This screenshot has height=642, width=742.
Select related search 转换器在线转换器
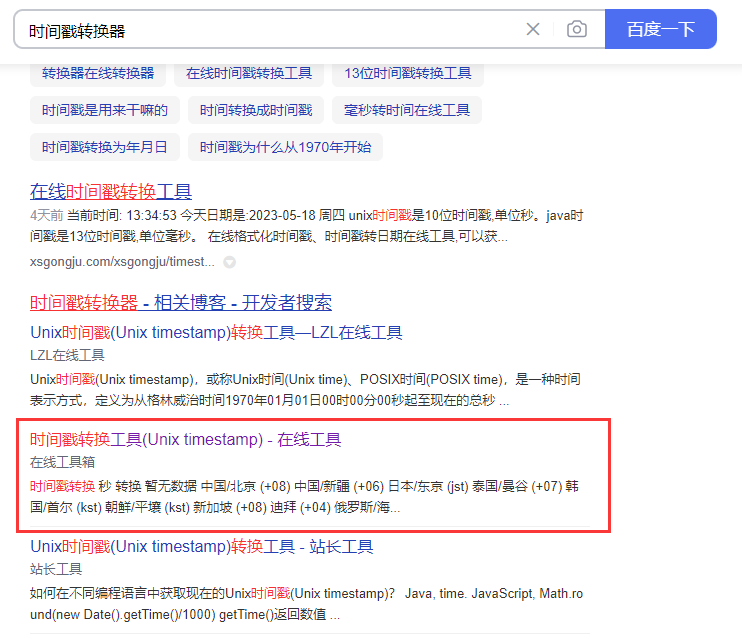tap(98, 73)
